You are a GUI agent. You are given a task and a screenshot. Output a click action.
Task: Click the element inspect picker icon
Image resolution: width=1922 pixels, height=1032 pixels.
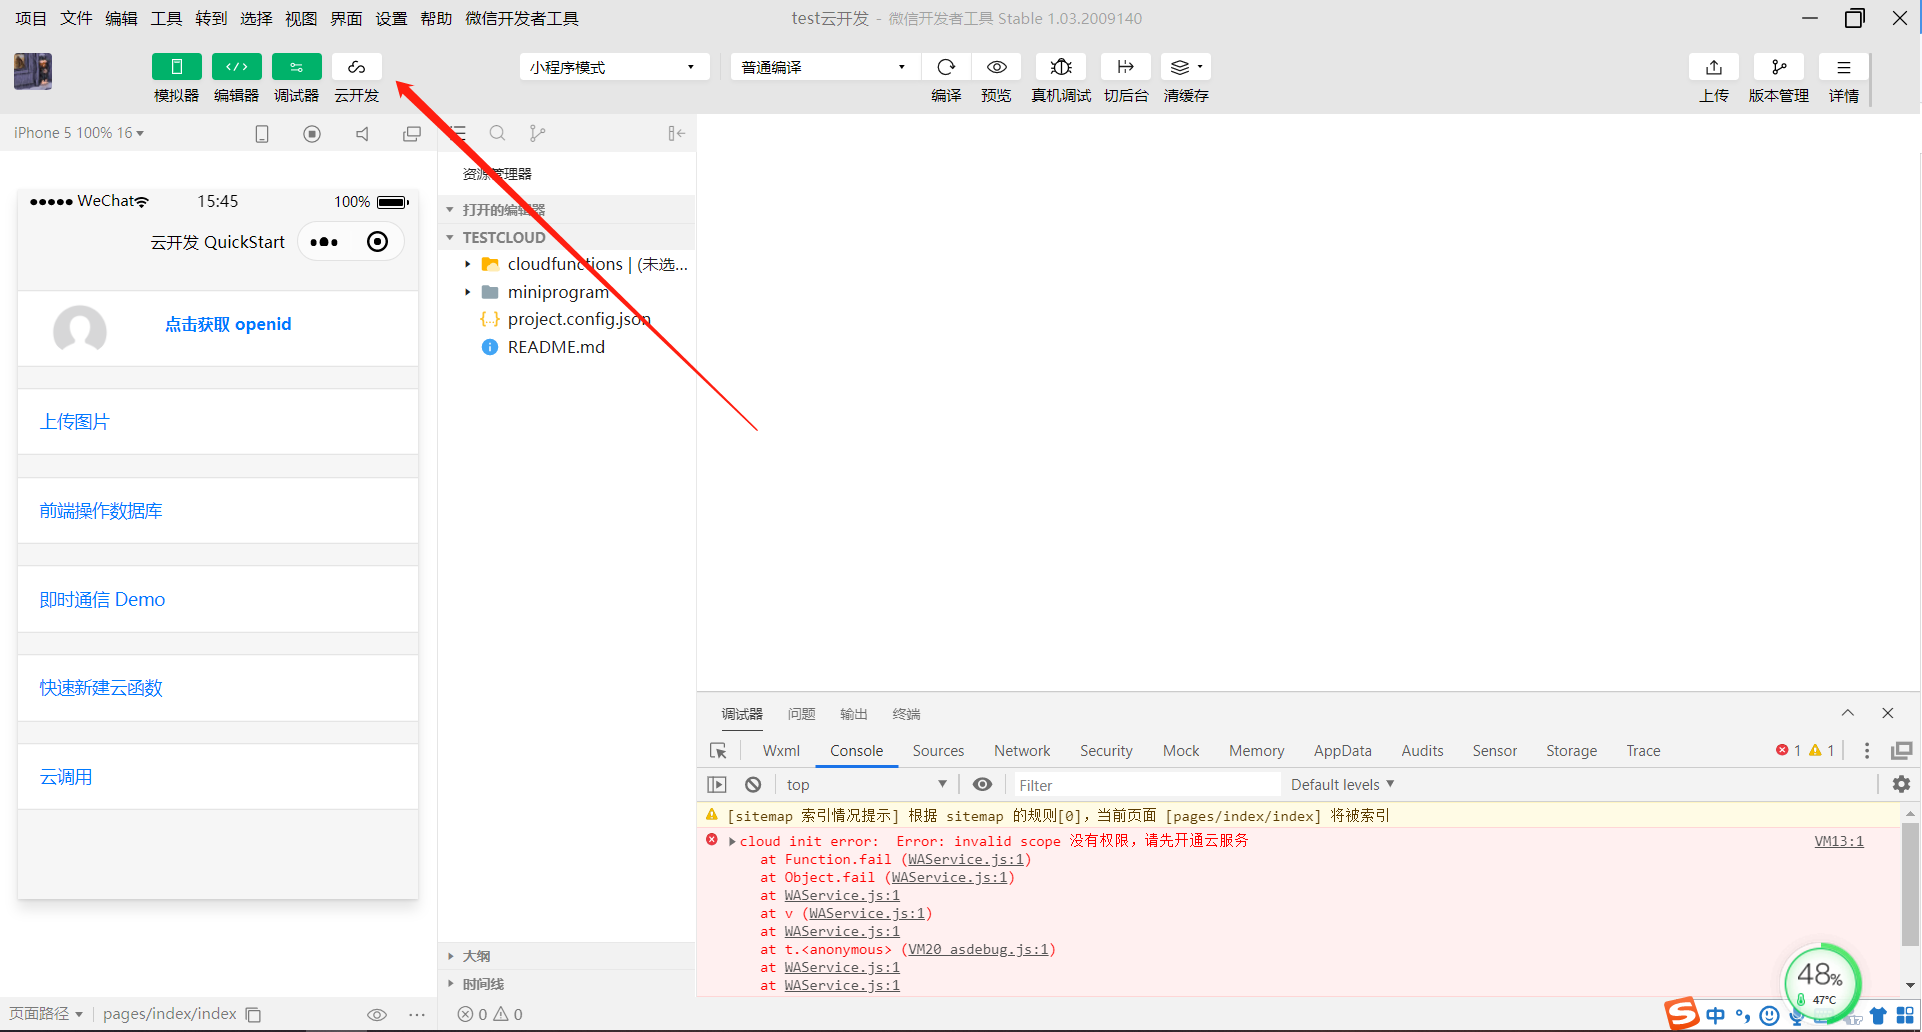coord(718,751)
